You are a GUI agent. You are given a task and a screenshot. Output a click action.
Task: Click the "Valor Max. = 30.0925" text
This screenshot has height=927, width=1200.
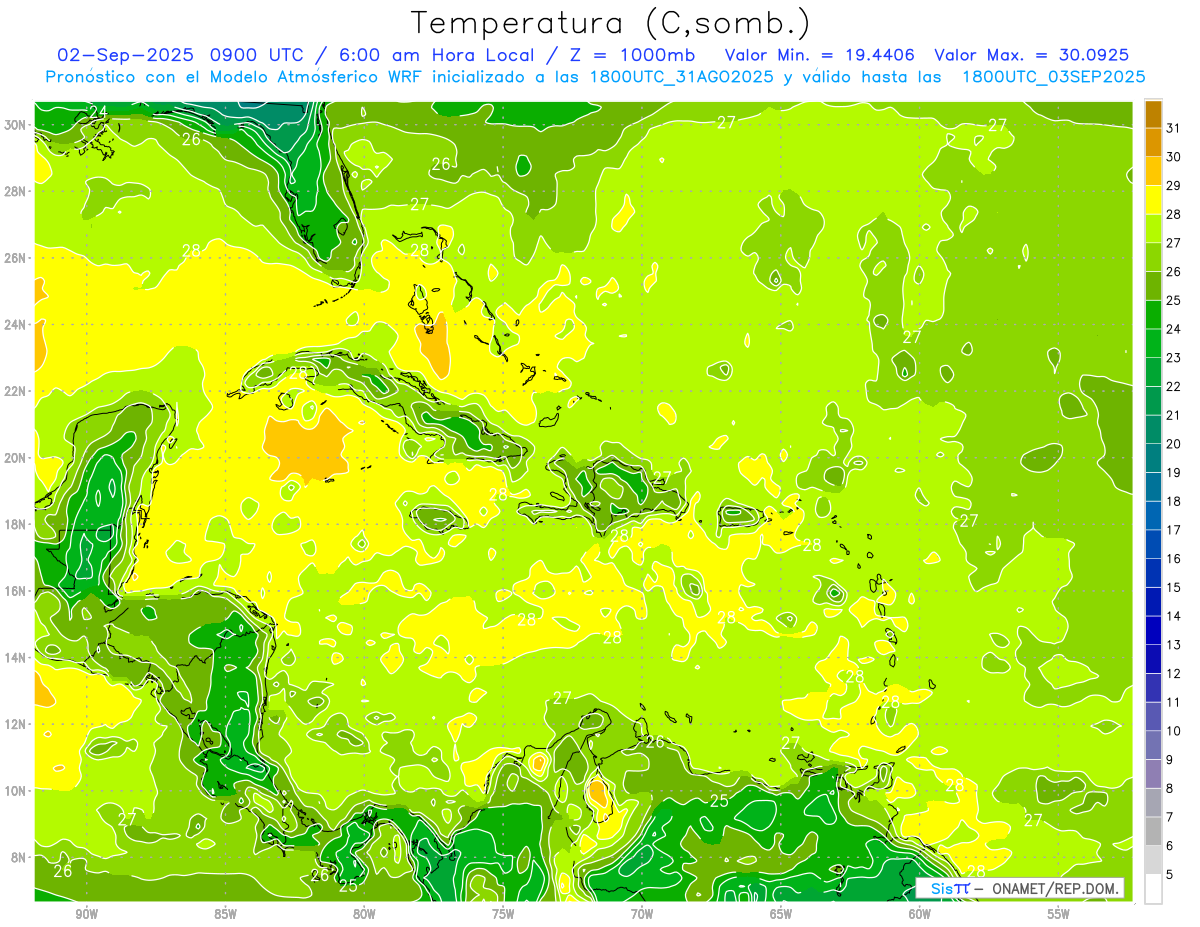pos(1031,55)
